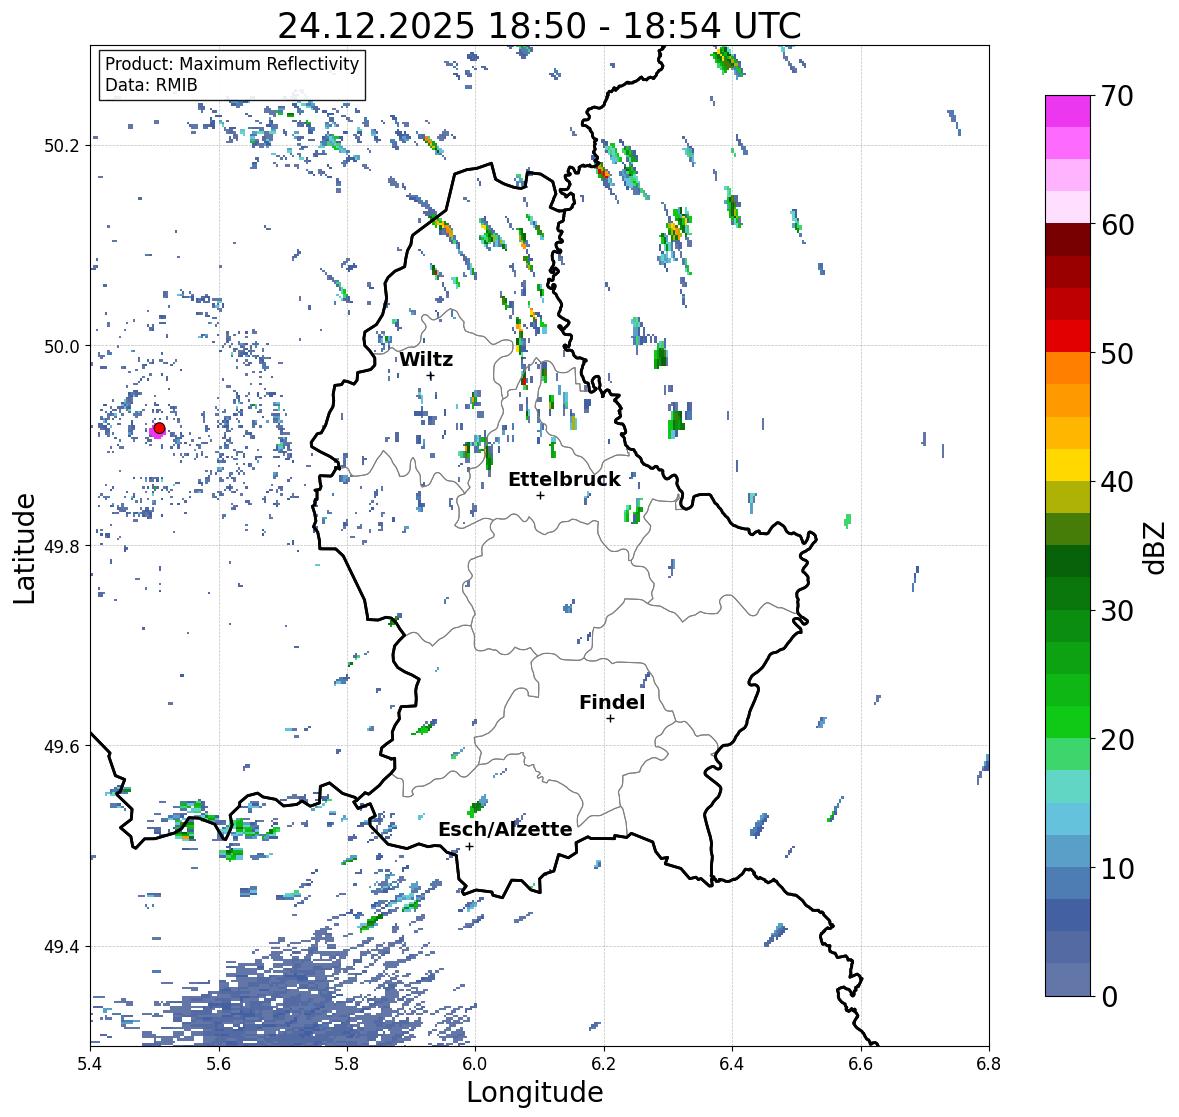The height and width of the screenshot is (1117, 1179).
Task: Click the plus marker under Findel
Action: point(610,719)
